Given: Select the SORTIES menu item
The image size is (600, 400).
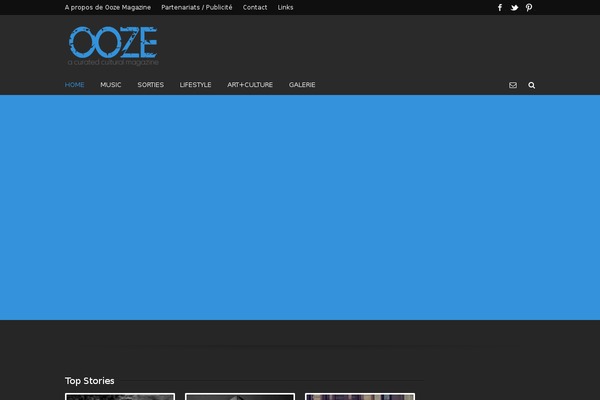Looking at the screenshot, I should tap(150, 85).
